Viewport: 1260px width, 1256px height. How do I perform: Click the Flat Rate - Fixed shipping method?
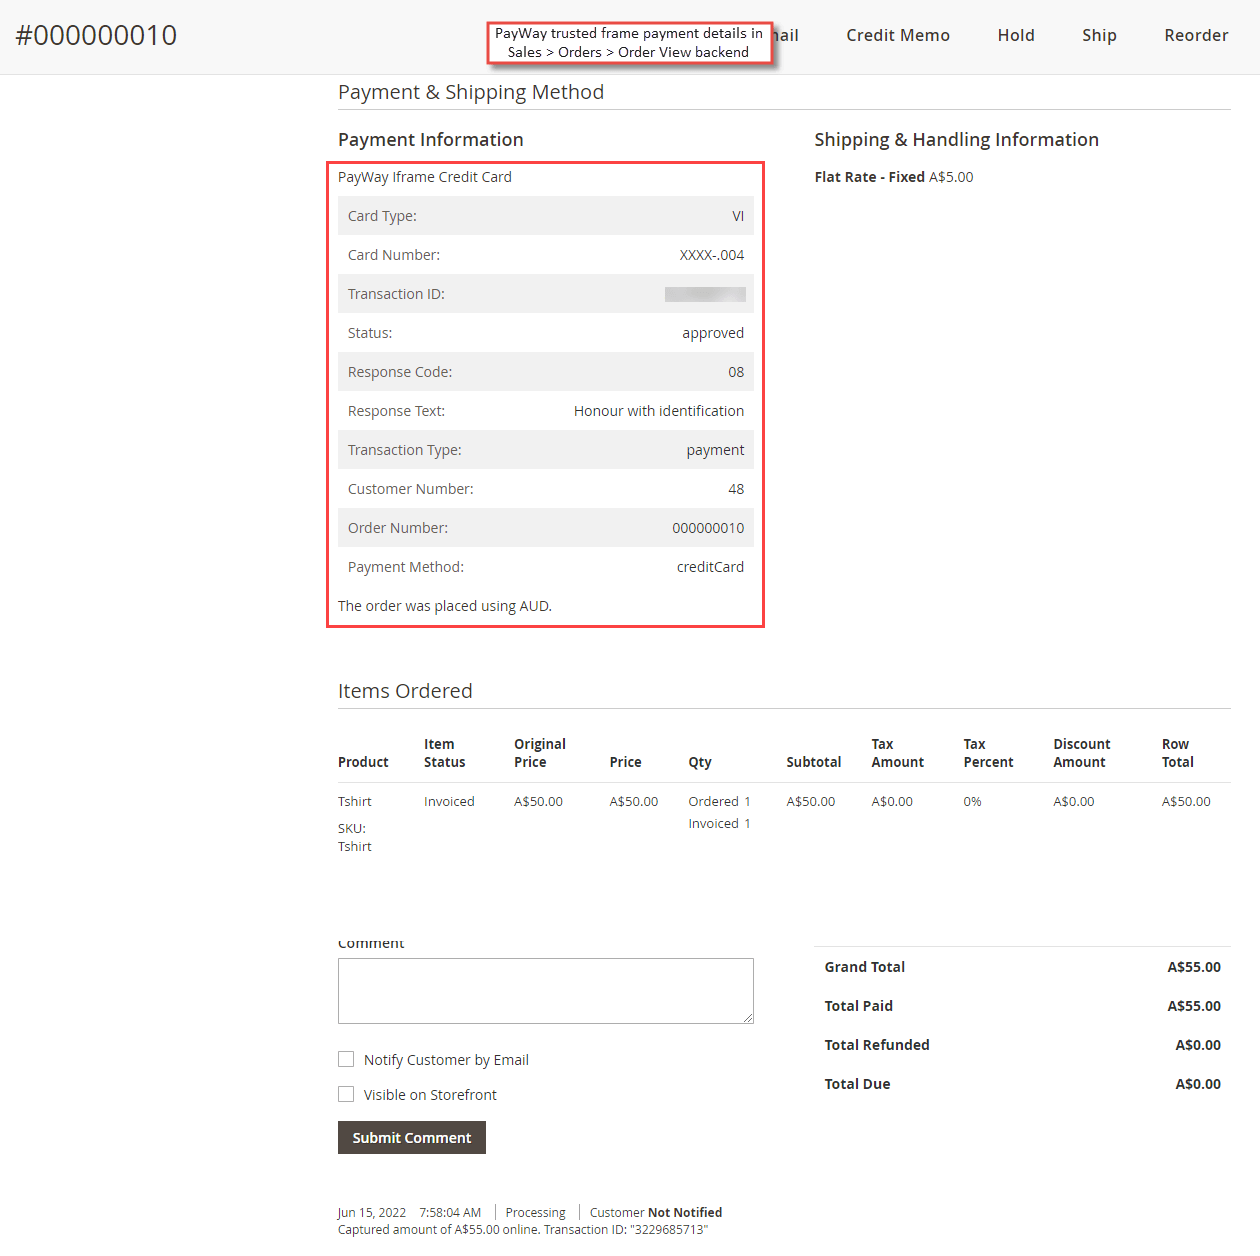point(869,177)
